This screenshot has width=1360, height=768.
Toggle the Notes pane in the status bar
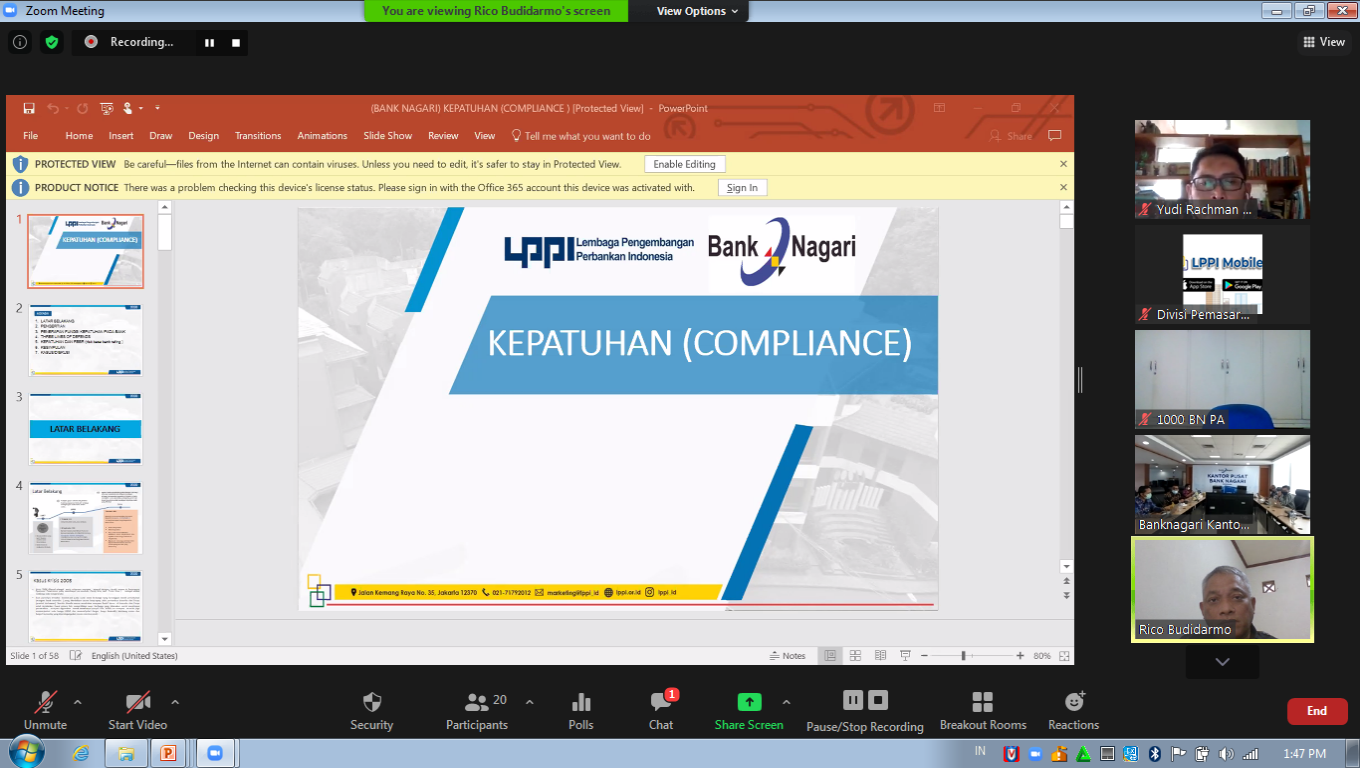point(787,656)
